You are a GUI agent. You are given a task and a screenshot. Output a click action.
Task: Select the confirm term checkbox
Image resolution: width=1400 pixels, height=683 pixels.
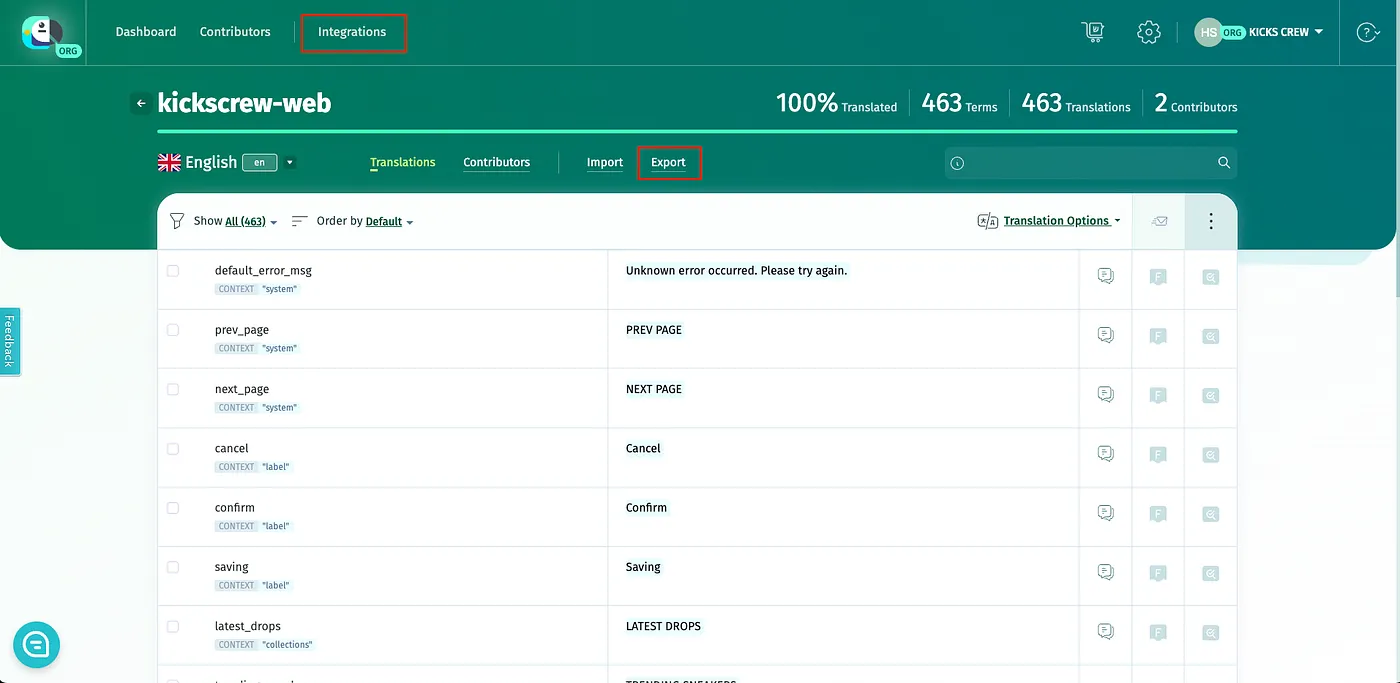coord(173,508)
